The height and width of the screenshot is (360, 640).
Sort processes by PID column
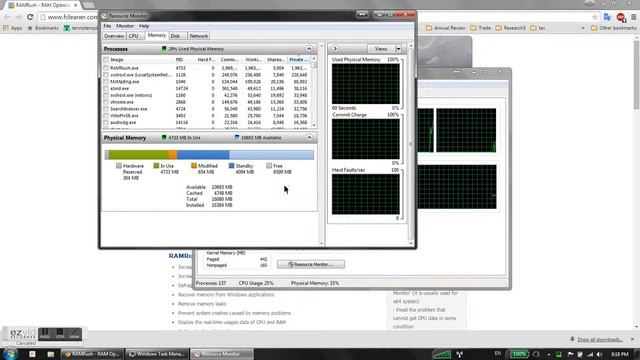point(179,60)
